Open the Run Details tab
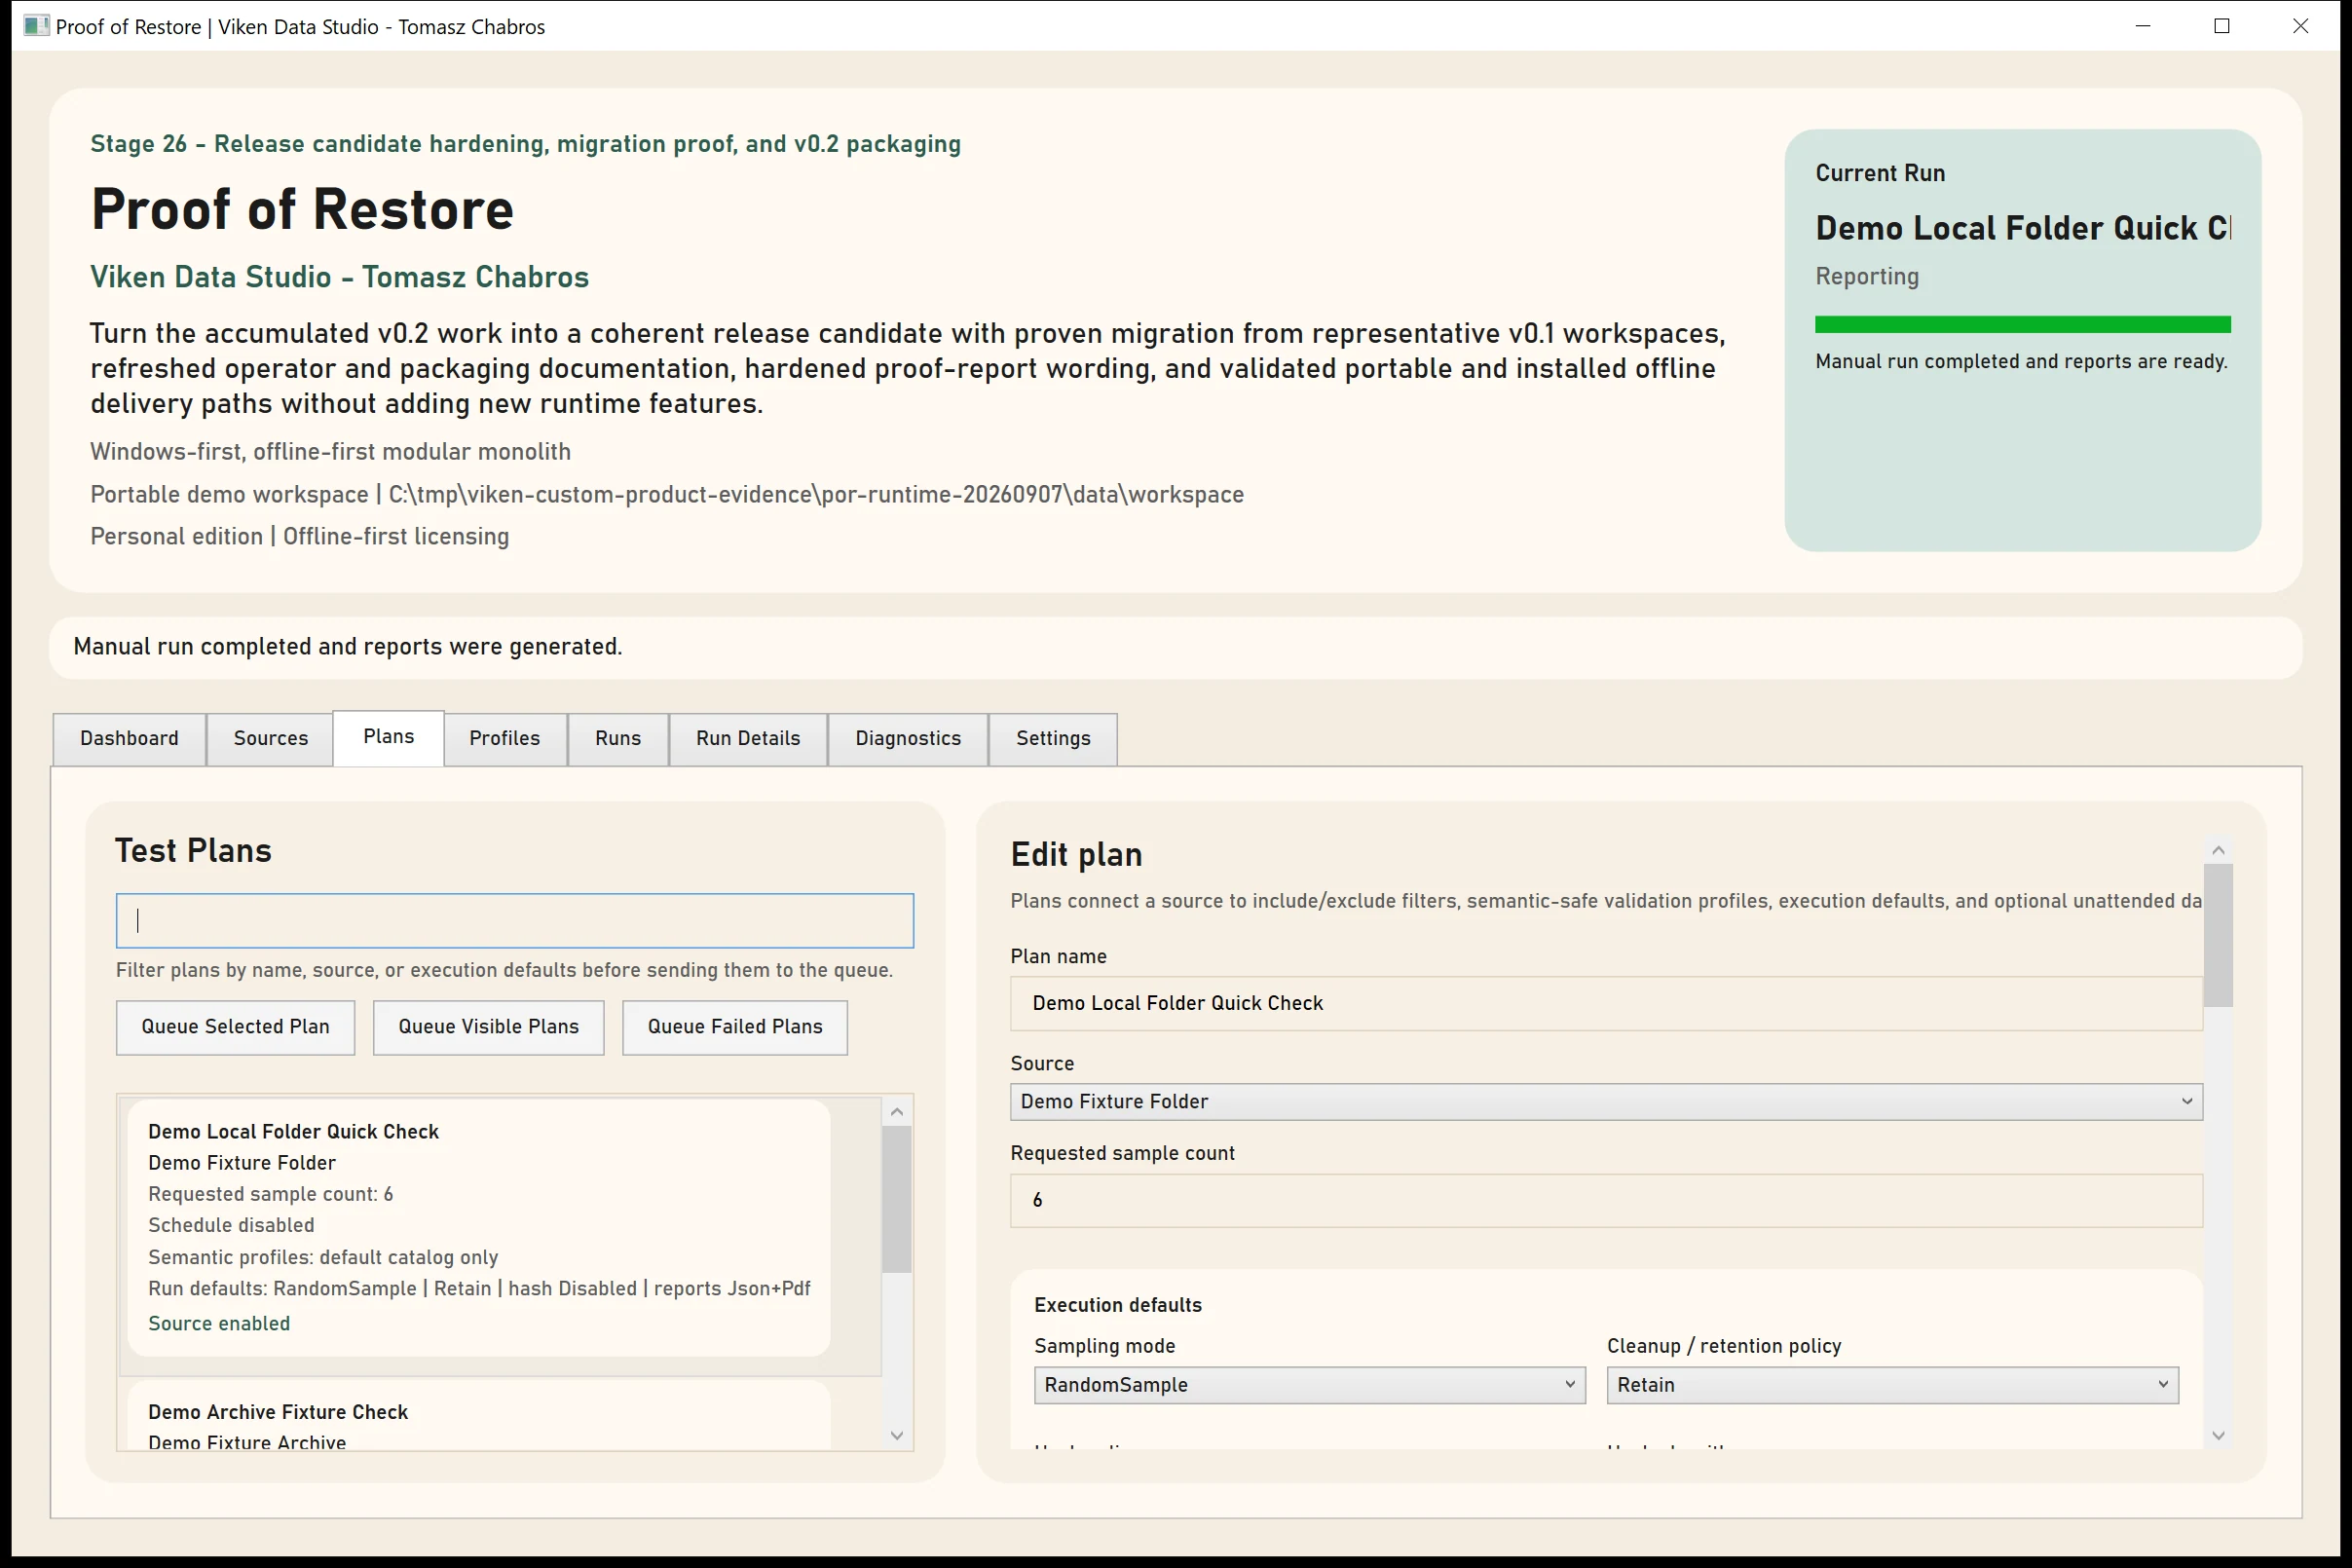2352x1568 pixels. (x=748, y=739)
